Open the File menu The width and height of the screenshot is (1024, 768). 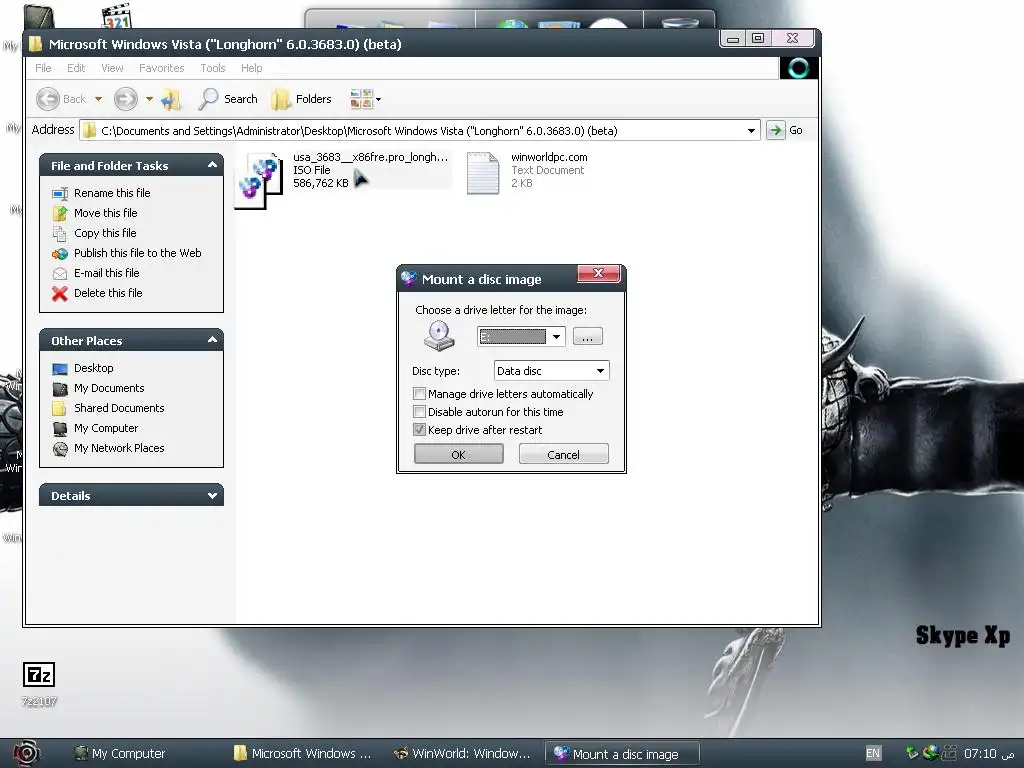[x=43, y=68]
